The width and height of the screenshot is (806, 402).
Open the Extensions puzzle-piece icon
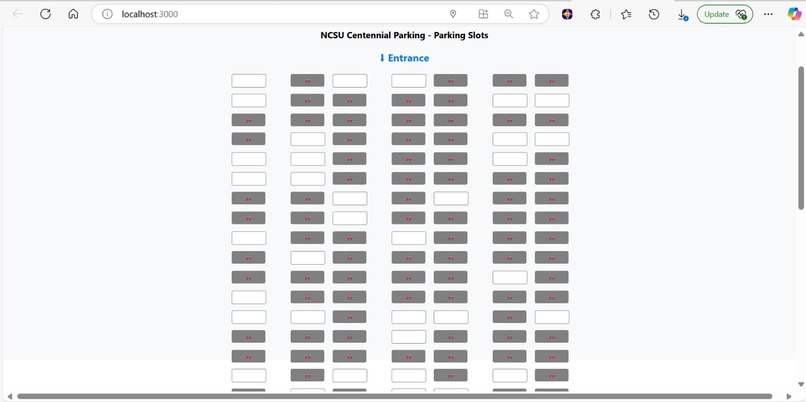click(x=595, y=14)
